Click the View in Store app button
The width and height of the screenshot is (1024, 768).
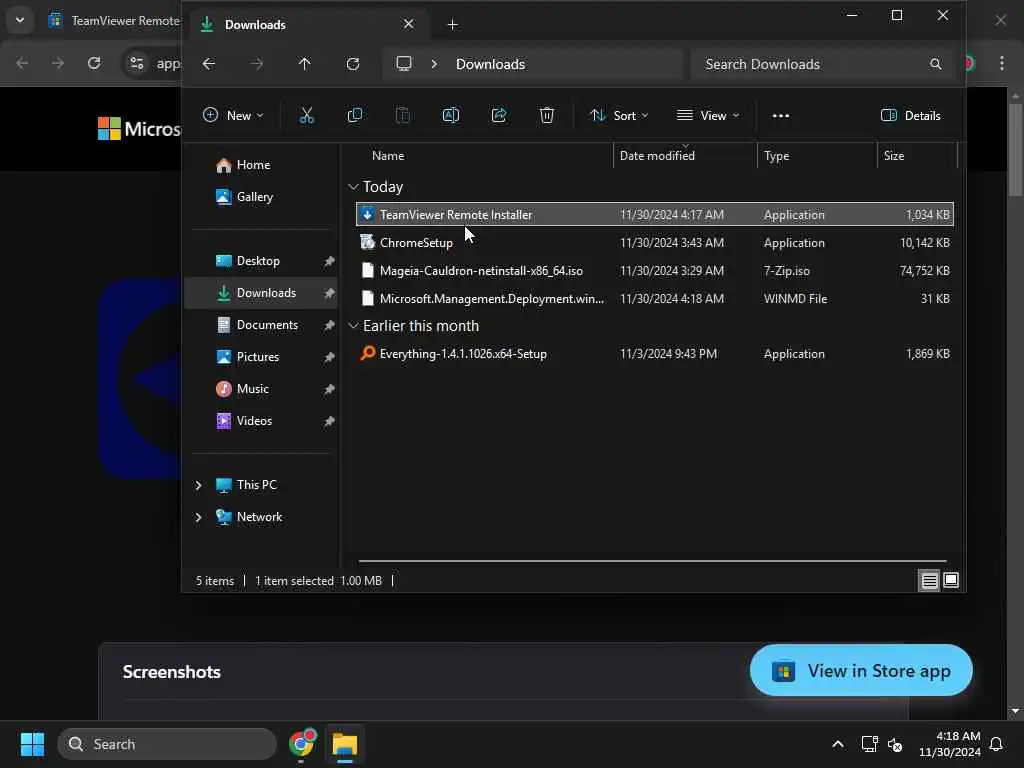(x=861, y=671)
